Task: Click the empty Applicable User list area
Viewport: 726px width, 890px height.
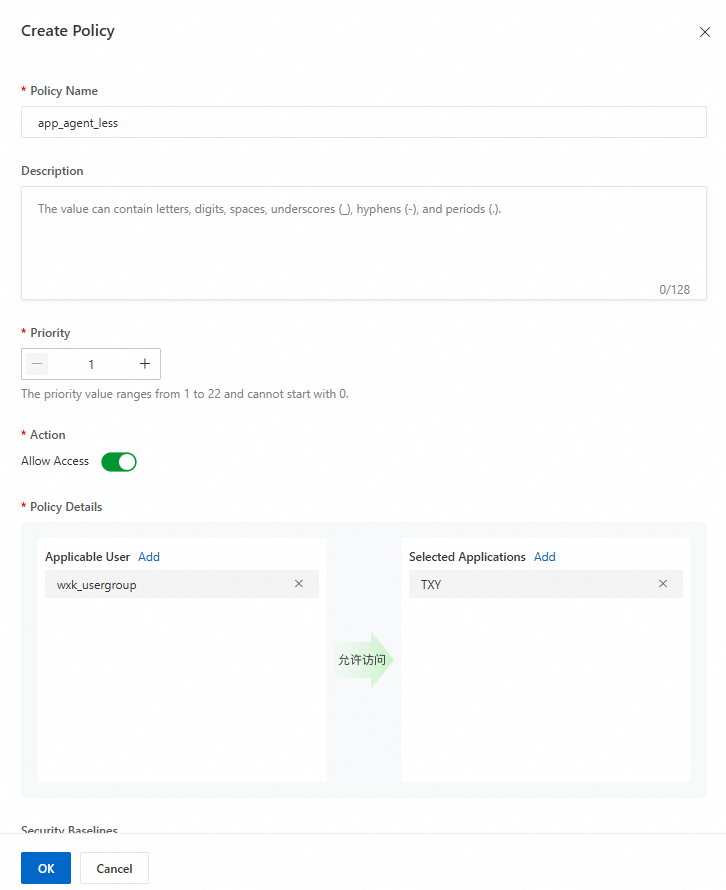Action: [x=182, y=690]
